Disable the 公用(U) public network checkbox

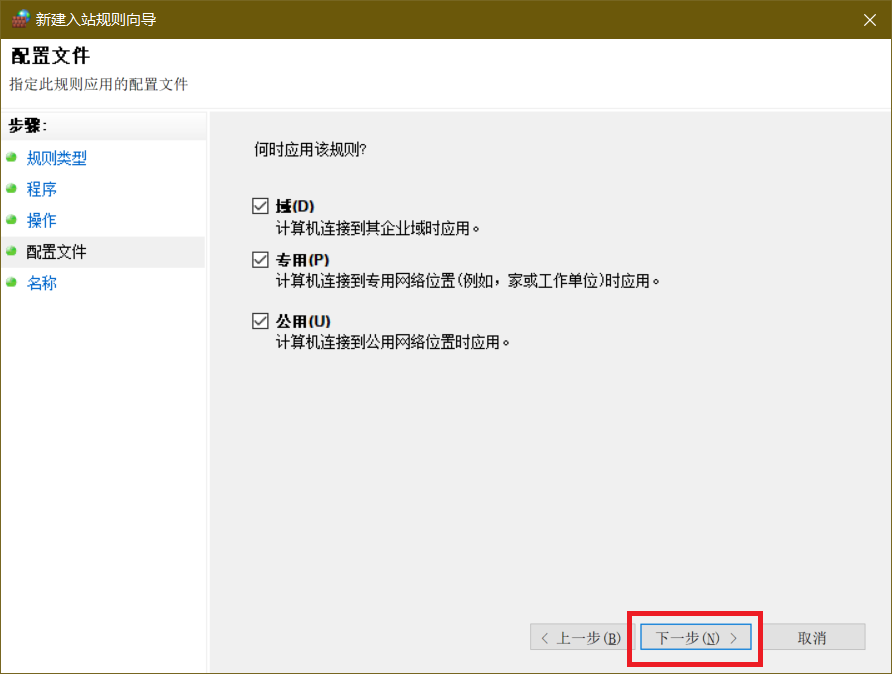click(x=261, y=321)
